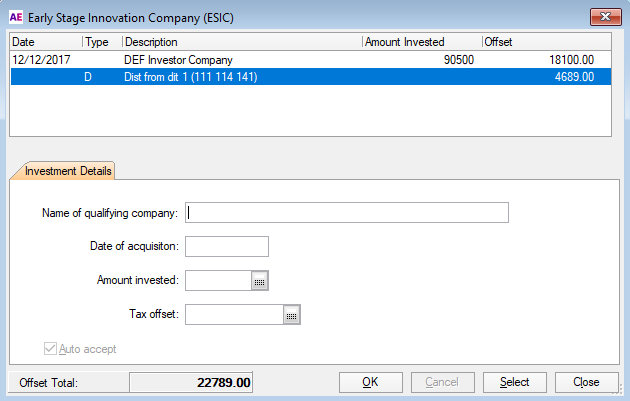This screenshot has height=401, width=630.
Task: Click into the Date of acquisition field
Action: tap(227, 246)
